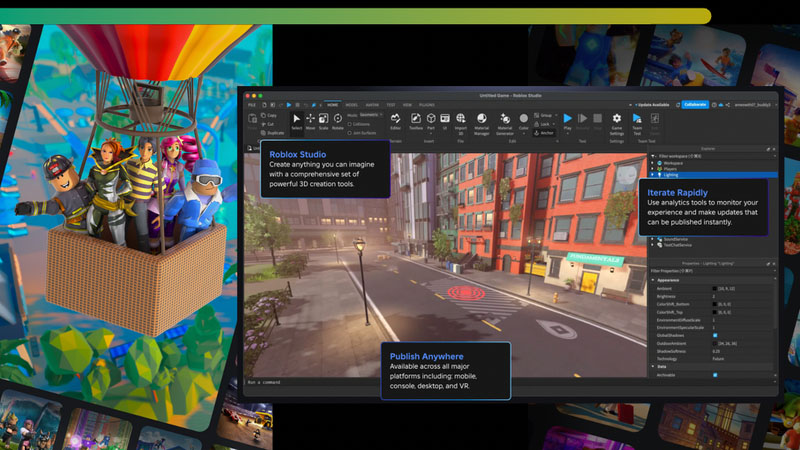Insert a Part from the ribbon
Viewport: 800px width, 450px height.
(x=431, y=121)
